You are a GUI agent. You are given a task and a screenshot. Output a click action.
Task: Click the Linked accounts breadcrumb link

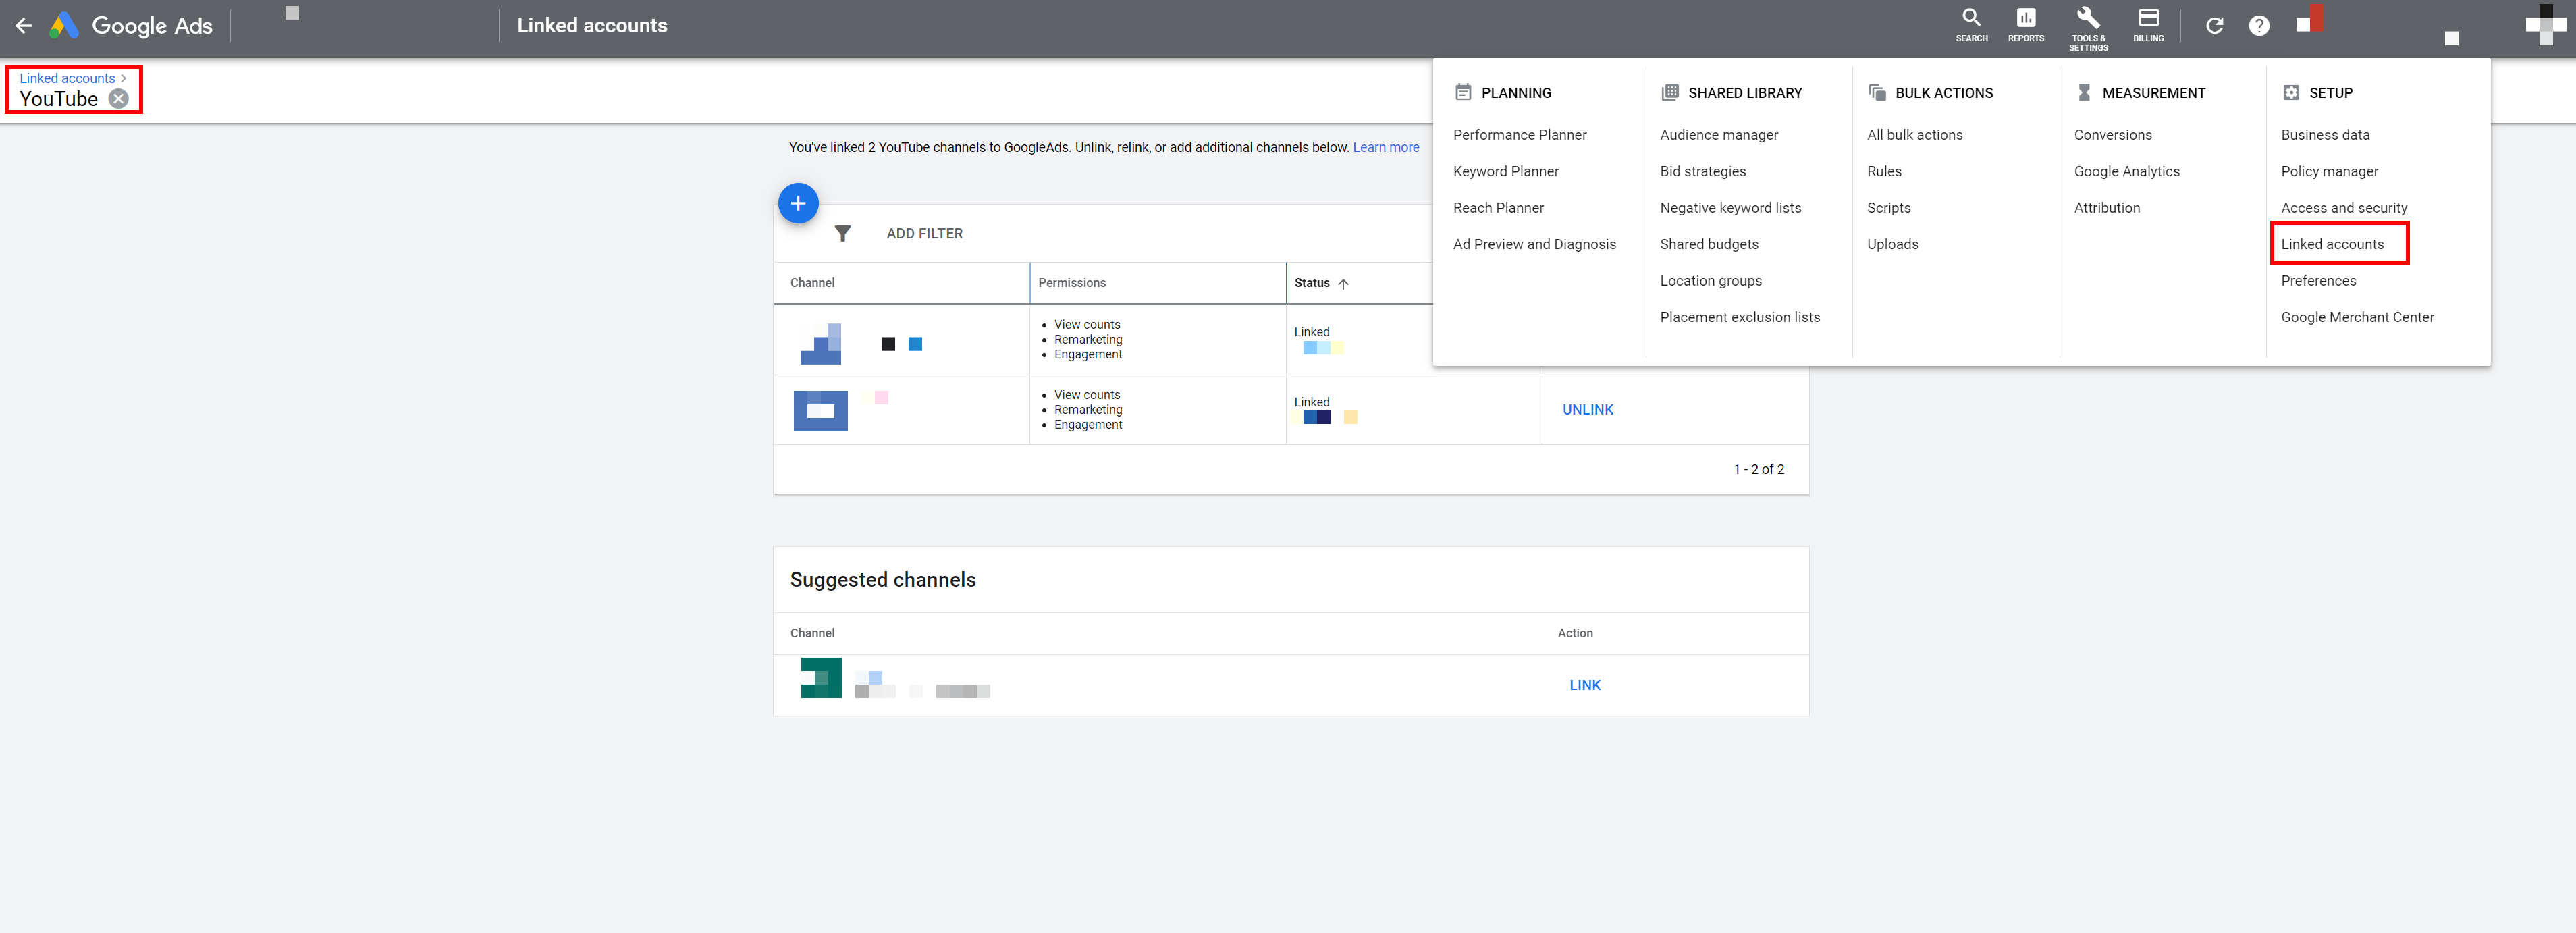click(67, 78)
